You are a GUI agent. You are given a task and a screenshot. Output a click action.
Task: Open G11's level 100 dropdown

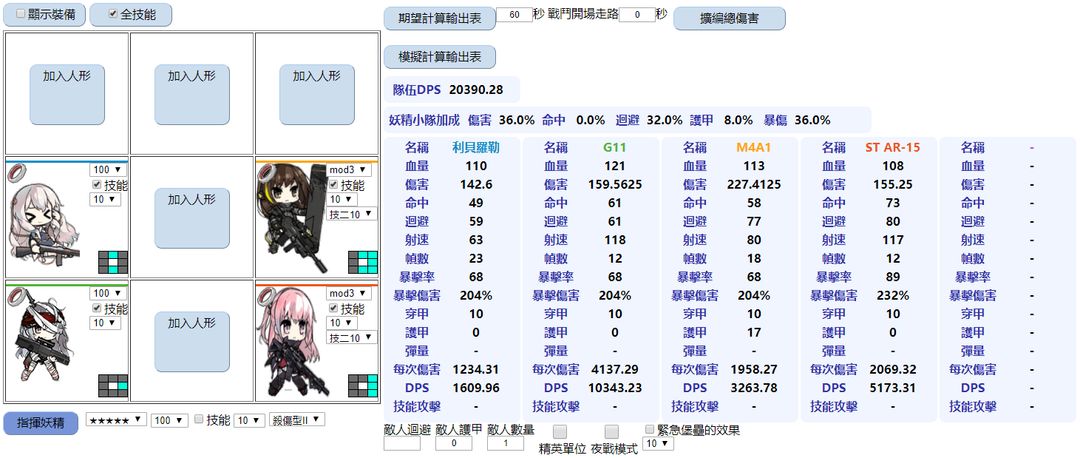coord(107,293)
